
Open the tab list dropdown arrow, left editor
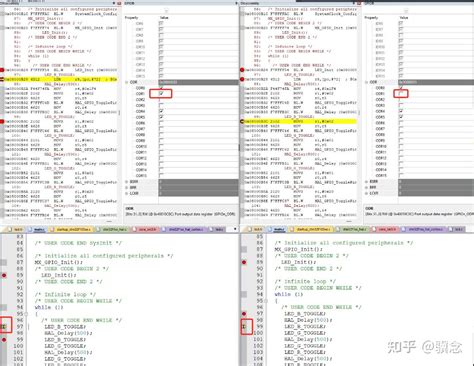point(235,229)
